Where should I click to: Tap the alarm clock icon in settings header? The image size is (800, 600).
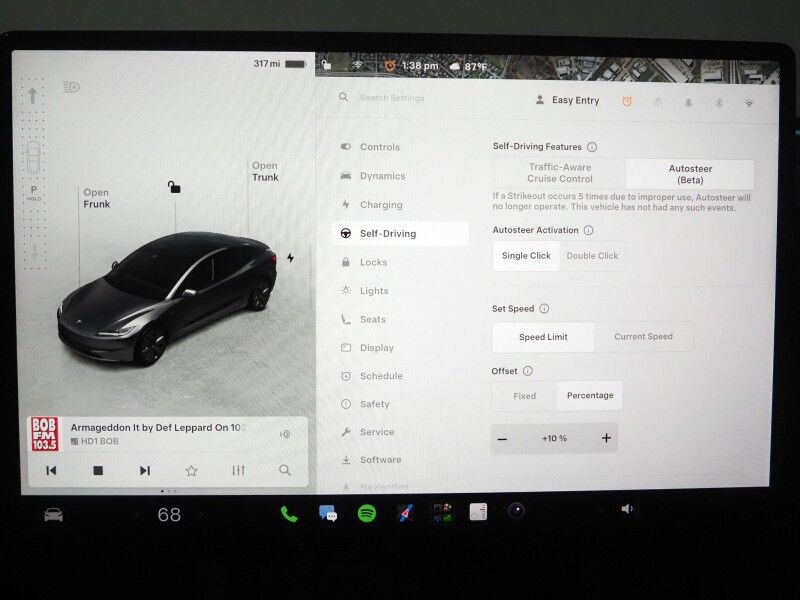click(x=627, y=102)
